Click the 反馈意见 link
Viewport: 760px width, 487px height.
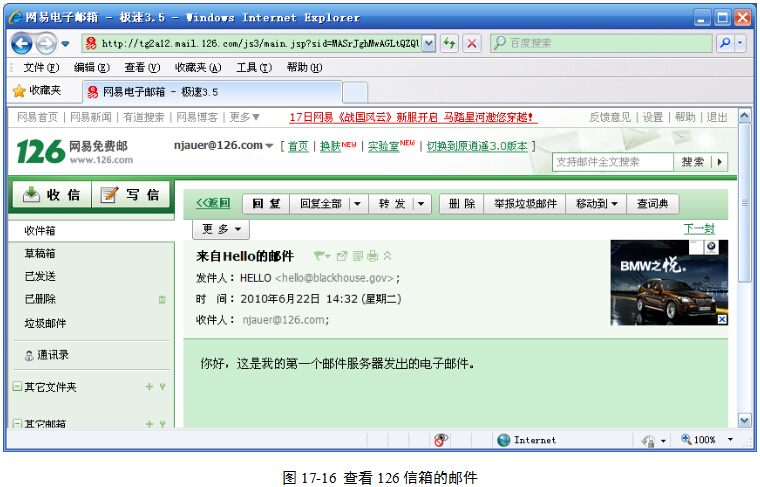click(610, 117)
